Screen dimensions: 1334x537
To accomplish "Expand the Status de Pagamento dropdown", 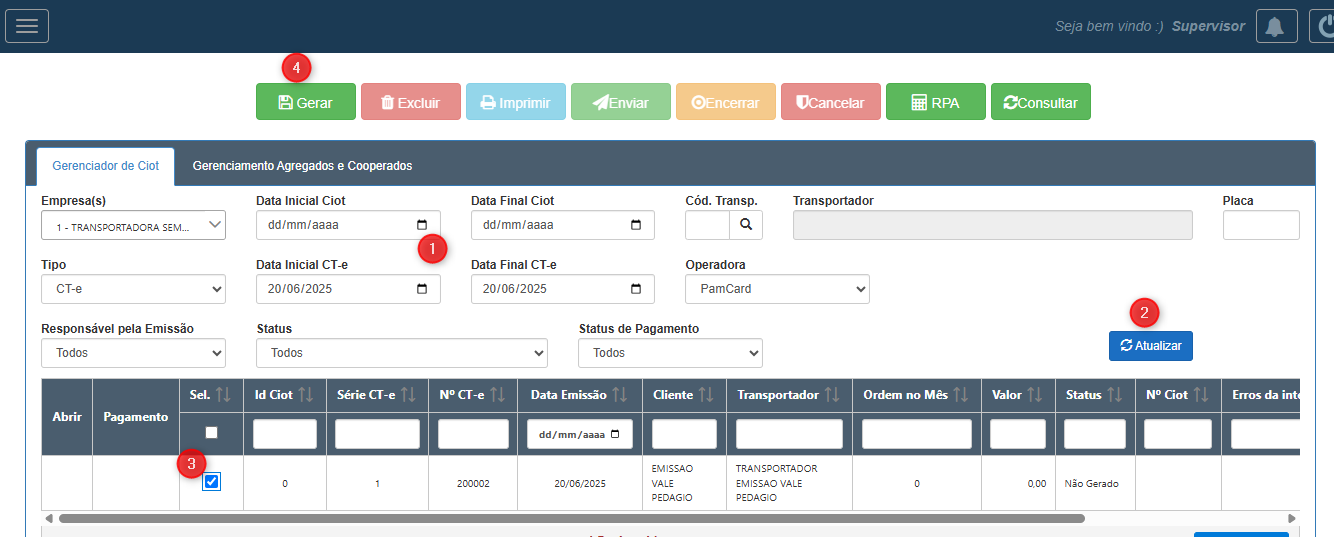I will (670, 353).
